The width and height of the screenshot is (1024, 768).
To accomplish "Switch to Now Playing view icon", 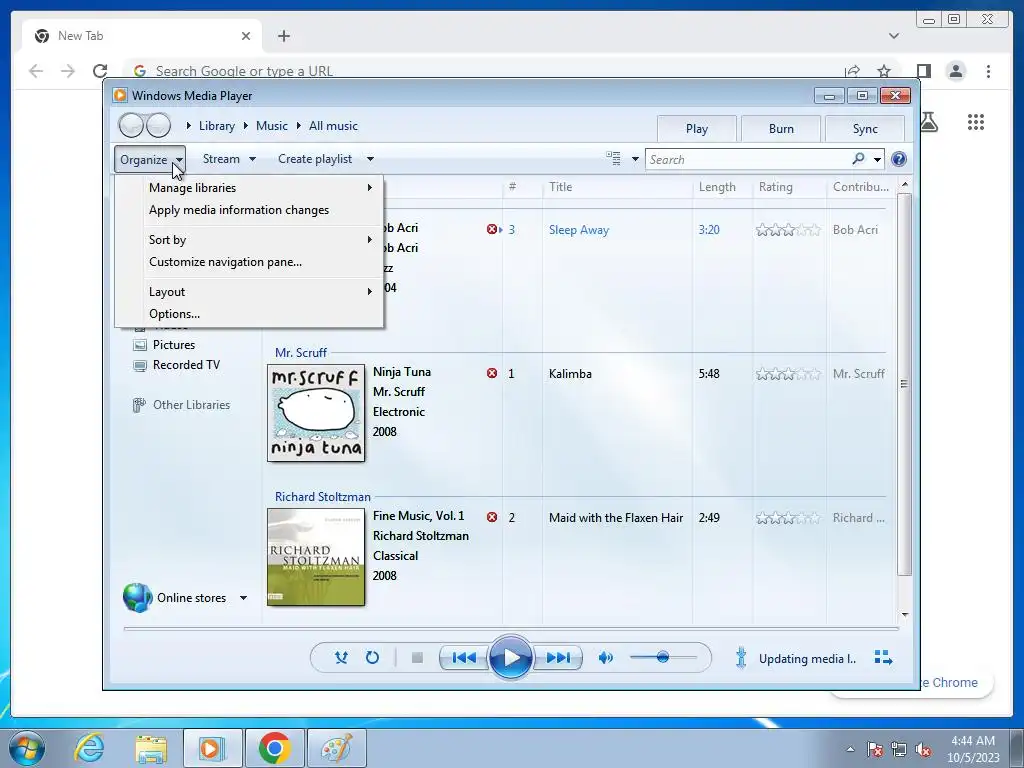I will coord(883,658).
